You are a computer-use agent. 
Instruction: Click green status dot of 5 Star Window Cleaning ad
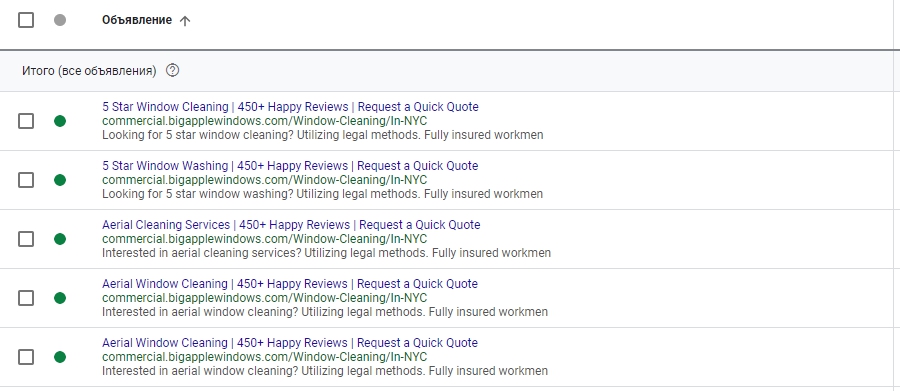(60, 121)
